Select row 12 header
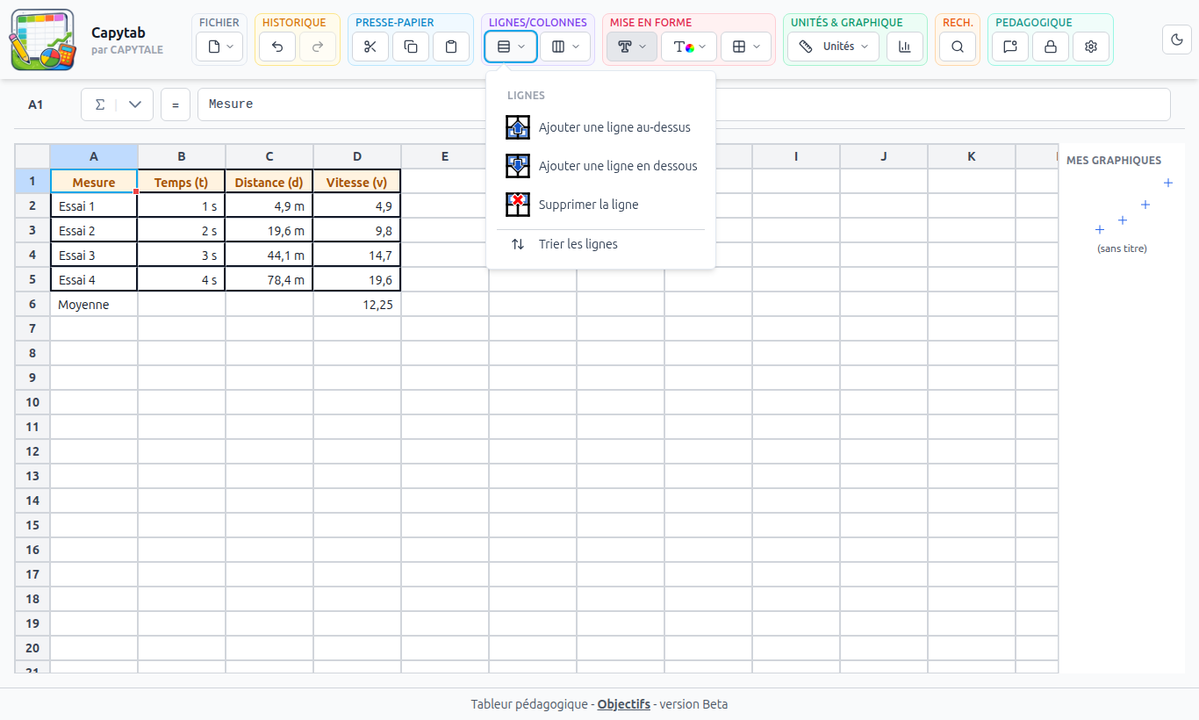This screenshot has width=1199, height=720. (x=32, y=451)
